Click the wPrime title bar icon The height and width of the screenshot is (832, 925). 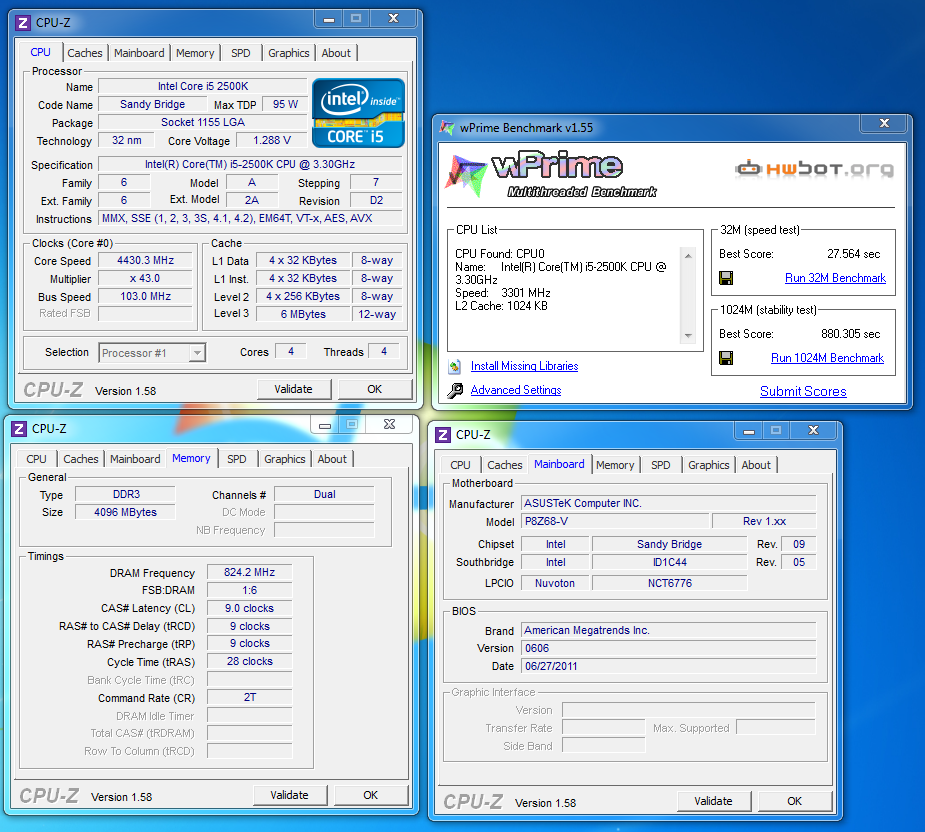(447, 127)
